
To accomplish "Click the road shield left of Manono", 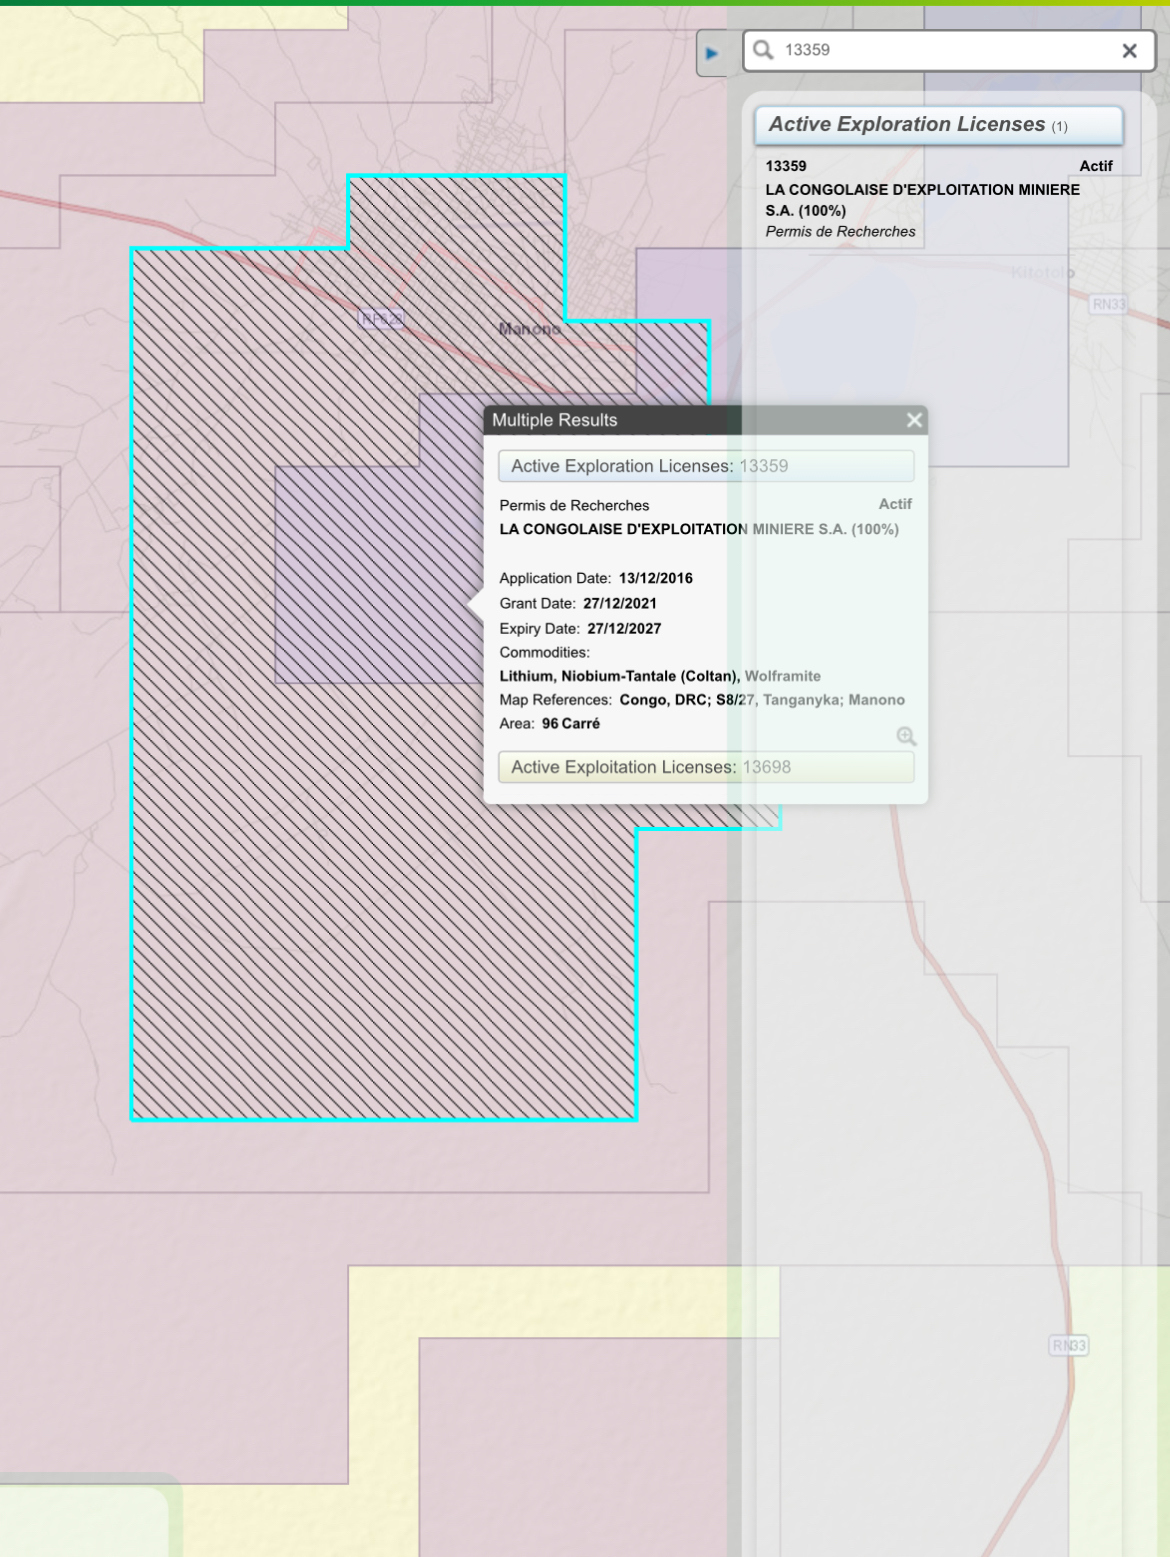I will (381, 319).
